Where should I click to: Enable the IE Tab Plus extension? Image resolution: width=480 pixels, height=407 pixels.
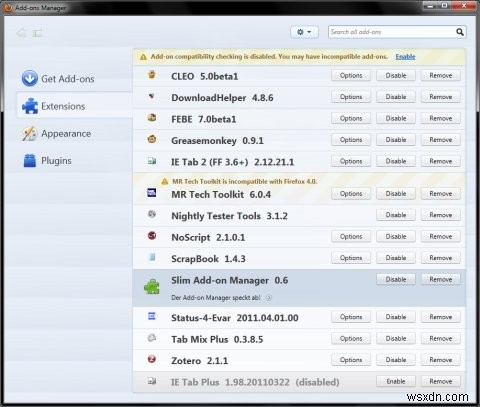396,381
